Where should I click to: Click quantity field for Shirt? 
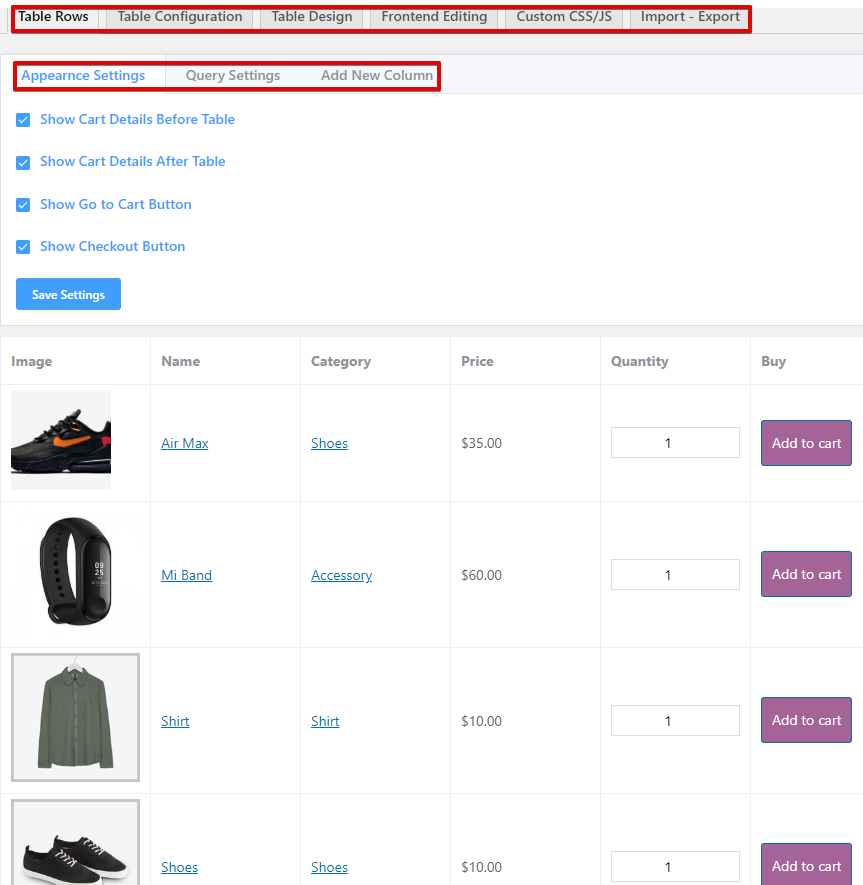675,720
